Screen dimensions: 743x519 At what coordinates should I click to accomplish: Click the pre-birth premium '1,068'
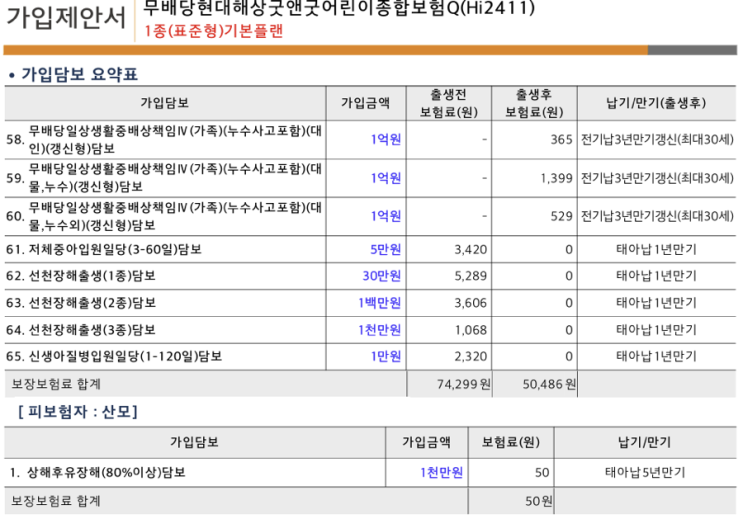[x=471, y=330]
